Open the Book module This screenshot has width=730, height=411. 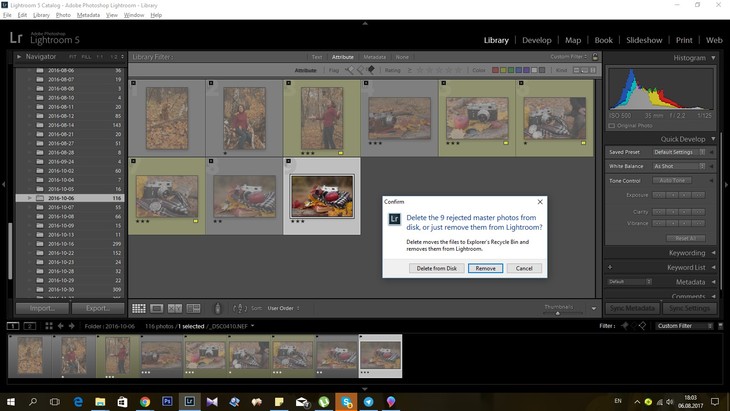click(603, 40)
